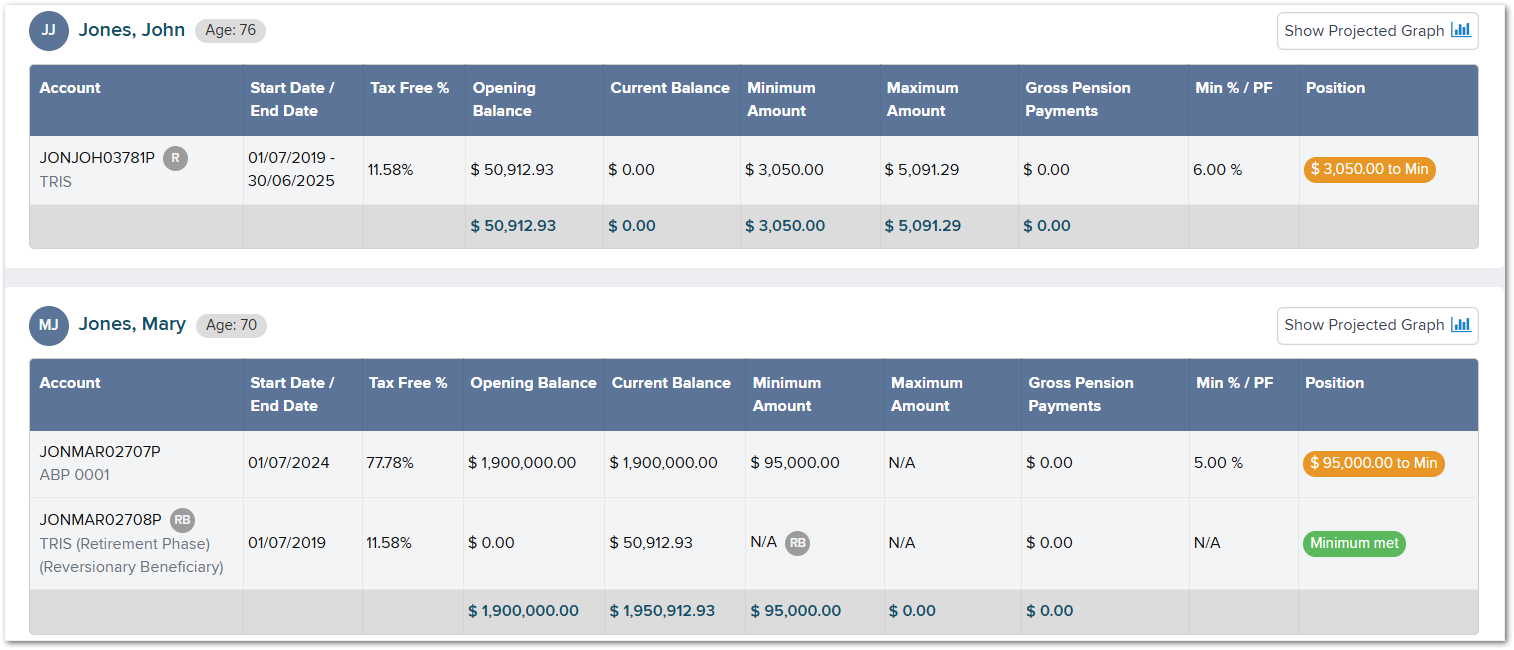Toggle the green 'Minimum met' status badge
Screen dimensions: 1514x650
1354,543
